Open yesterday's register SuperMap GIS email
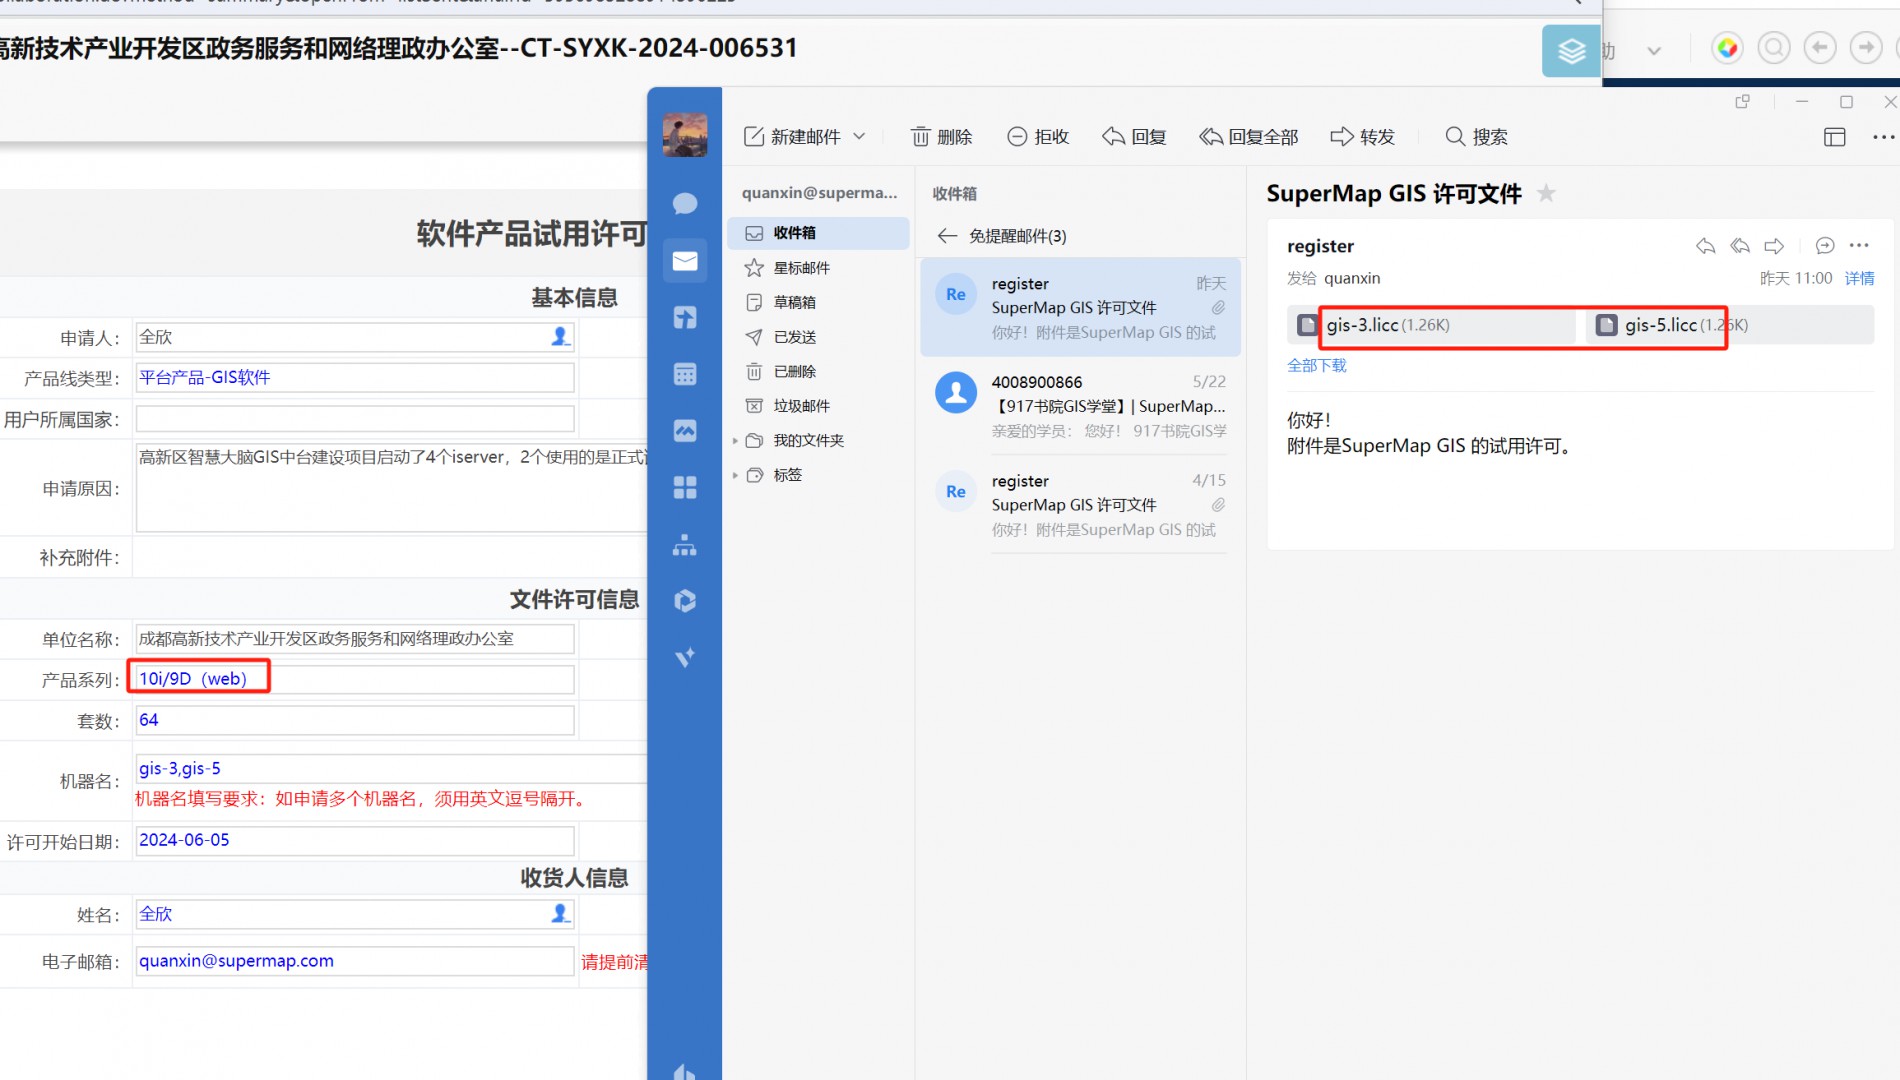Image resolution: width=1900 pixels, height=1080 pixels. (x=1080, y=308)
